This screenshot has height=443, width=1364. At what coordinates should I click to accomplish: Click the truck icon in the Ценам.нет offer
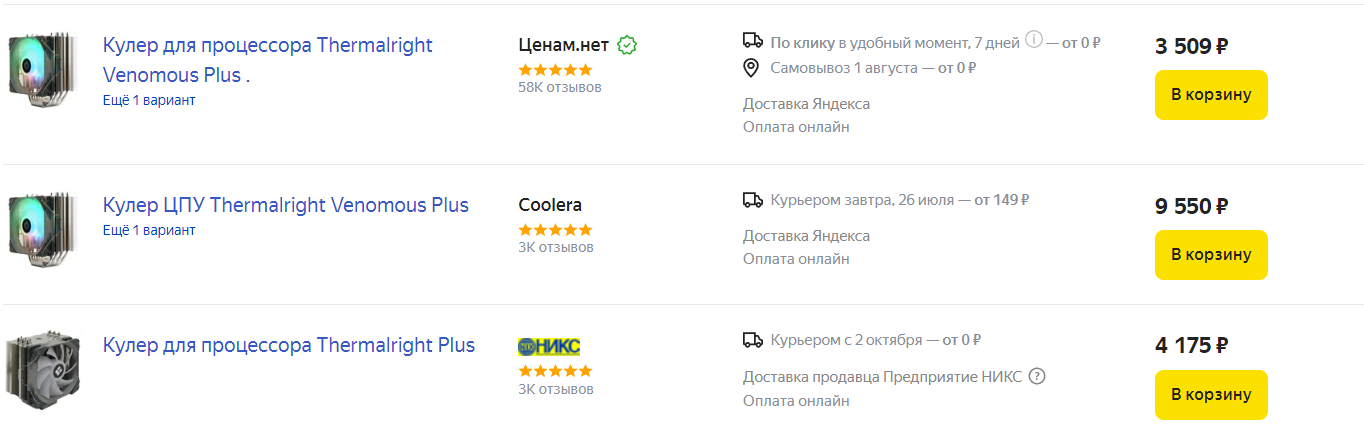click(x=753, y=41)
